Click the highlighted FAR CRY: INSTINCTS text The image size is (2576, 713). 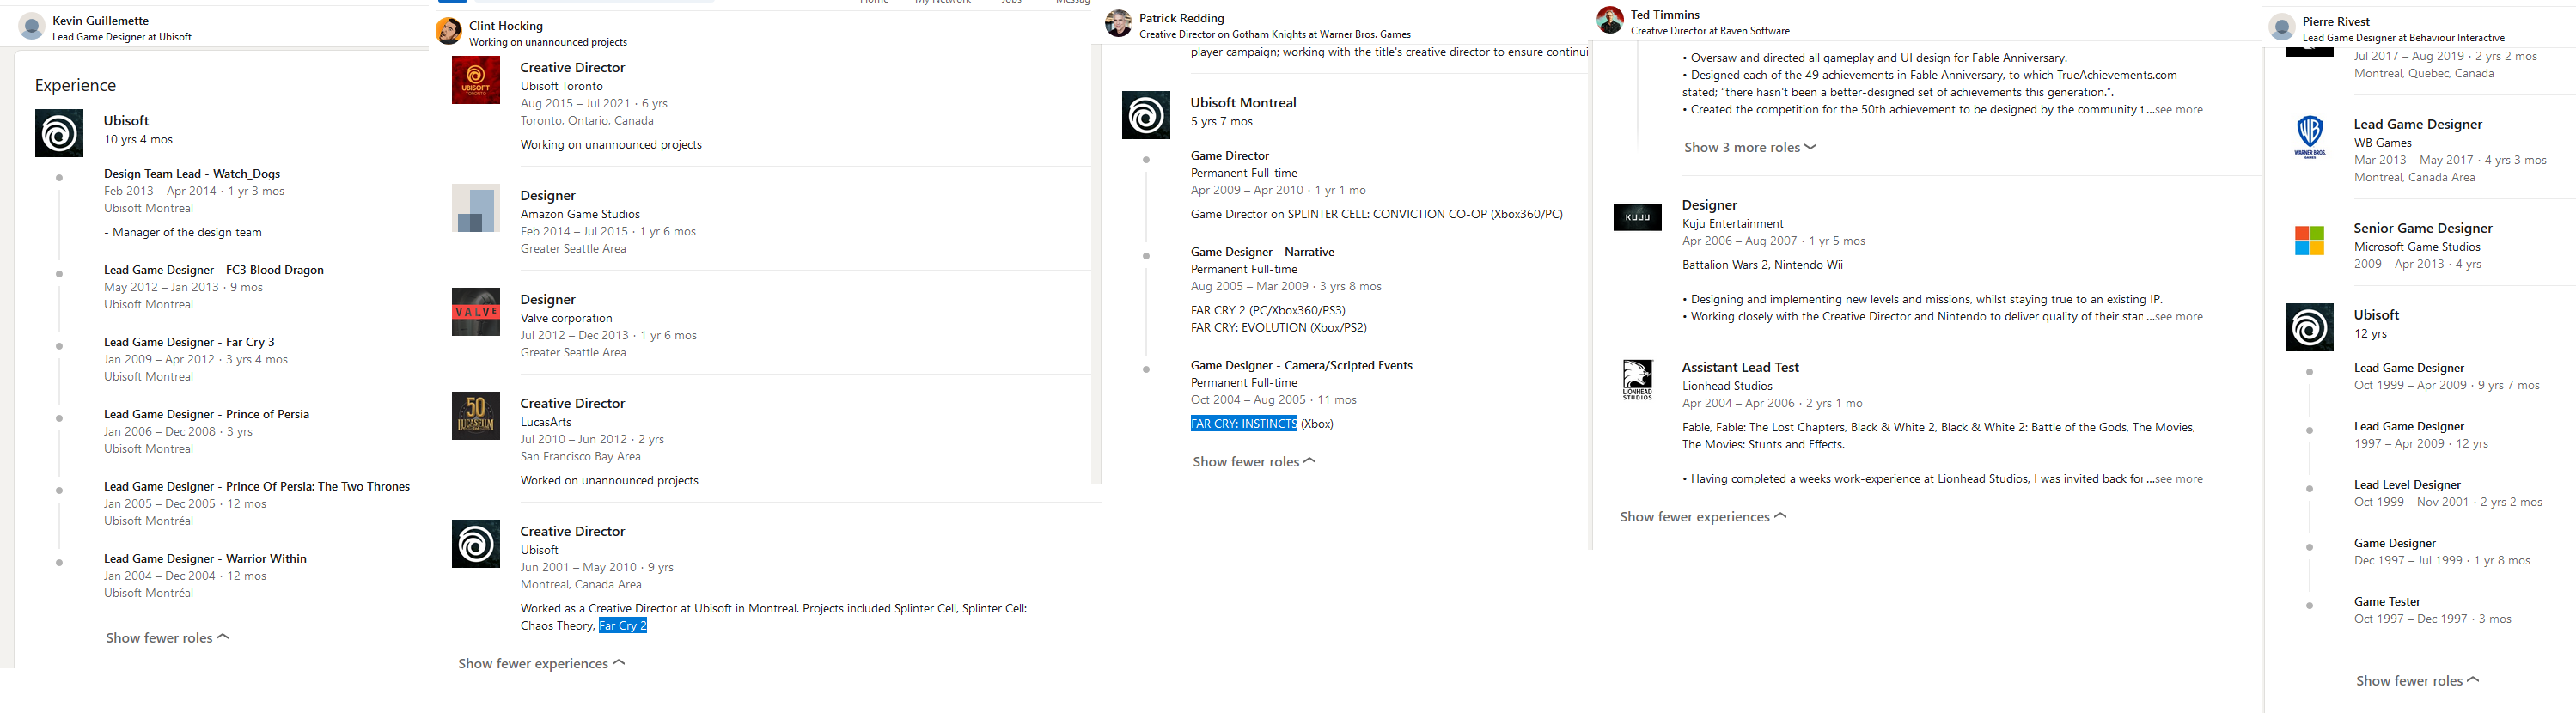1244,424
